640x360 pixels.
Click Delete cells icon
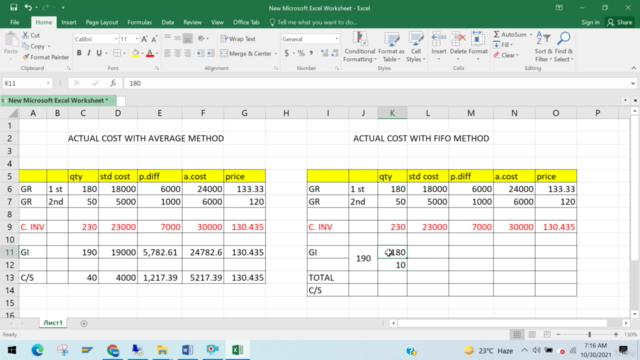(x=458, y=40)
